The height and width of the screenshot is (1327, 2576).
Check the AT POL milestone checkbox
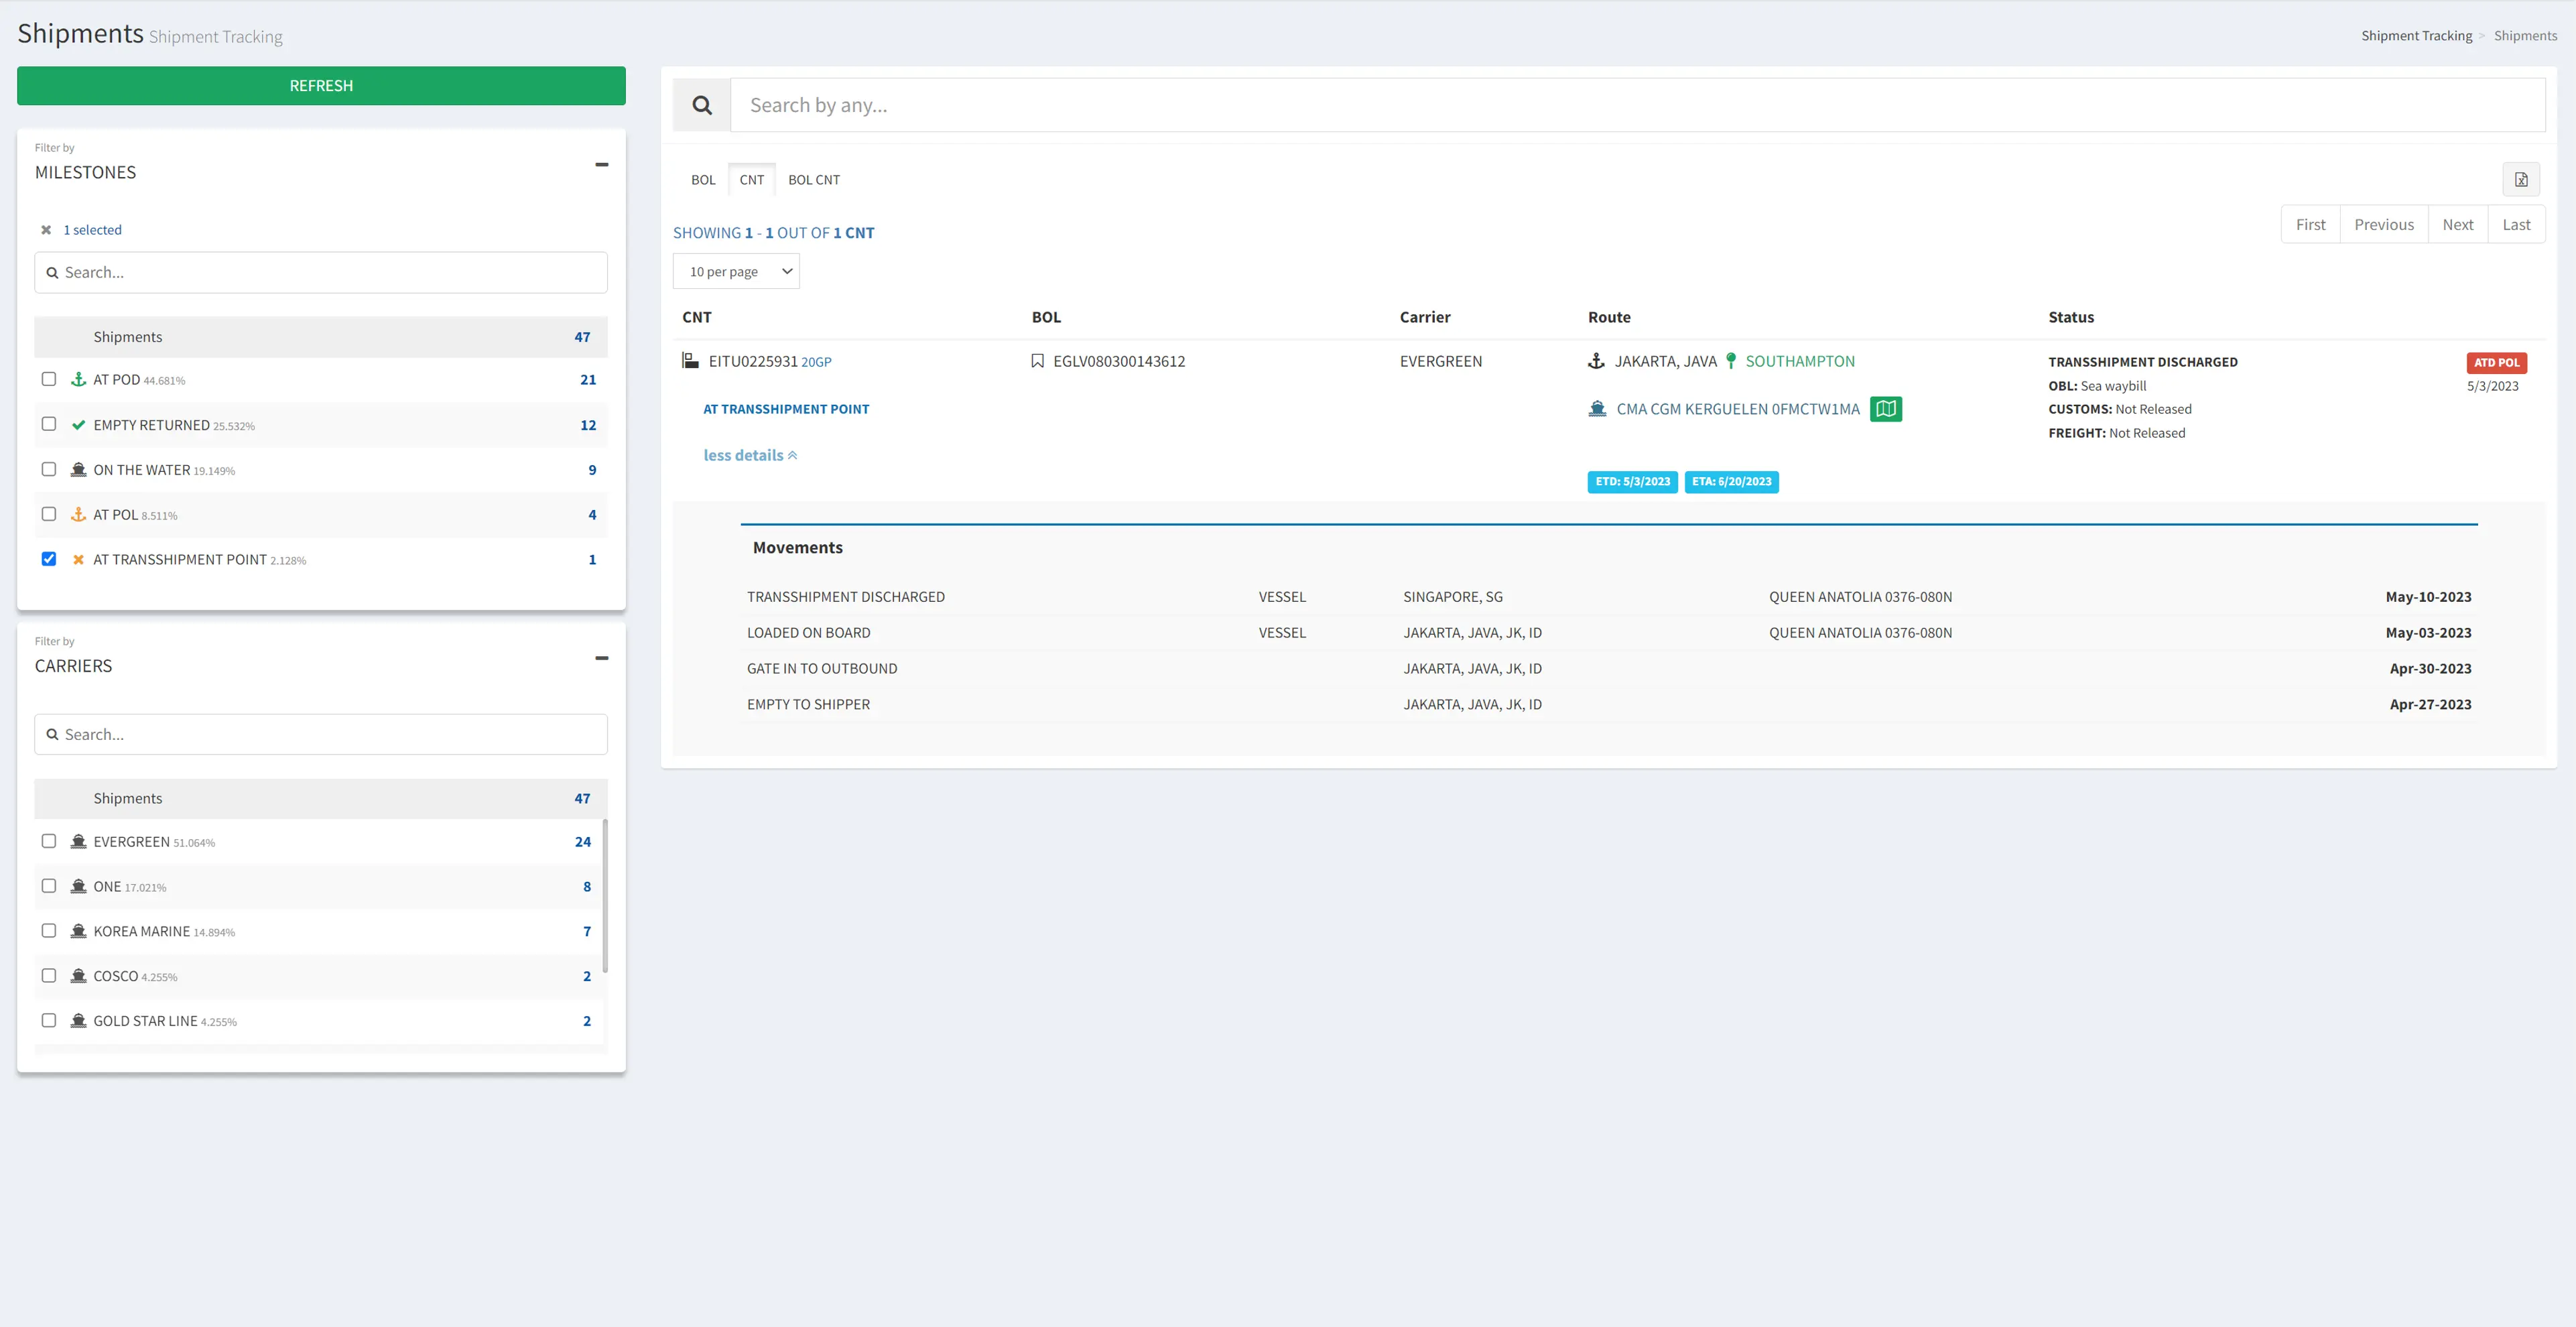49,514
